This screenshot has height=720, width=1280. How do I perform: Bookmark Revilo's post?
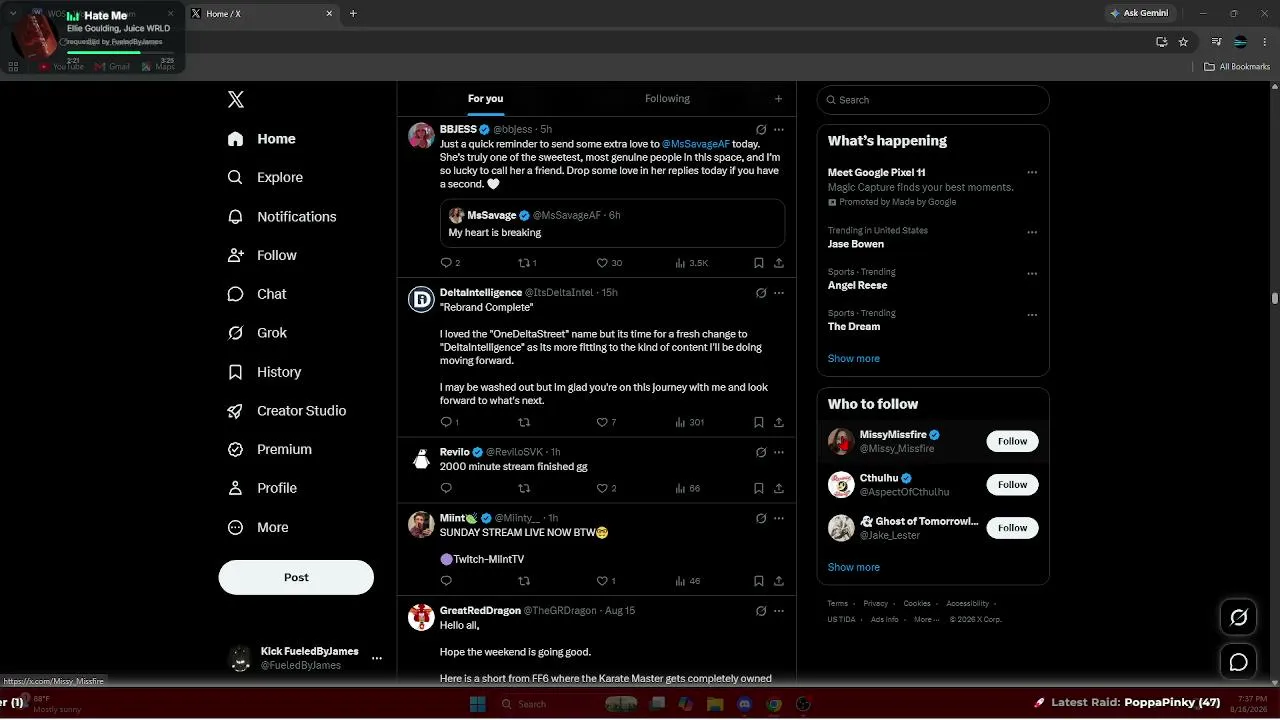(758, 488)
